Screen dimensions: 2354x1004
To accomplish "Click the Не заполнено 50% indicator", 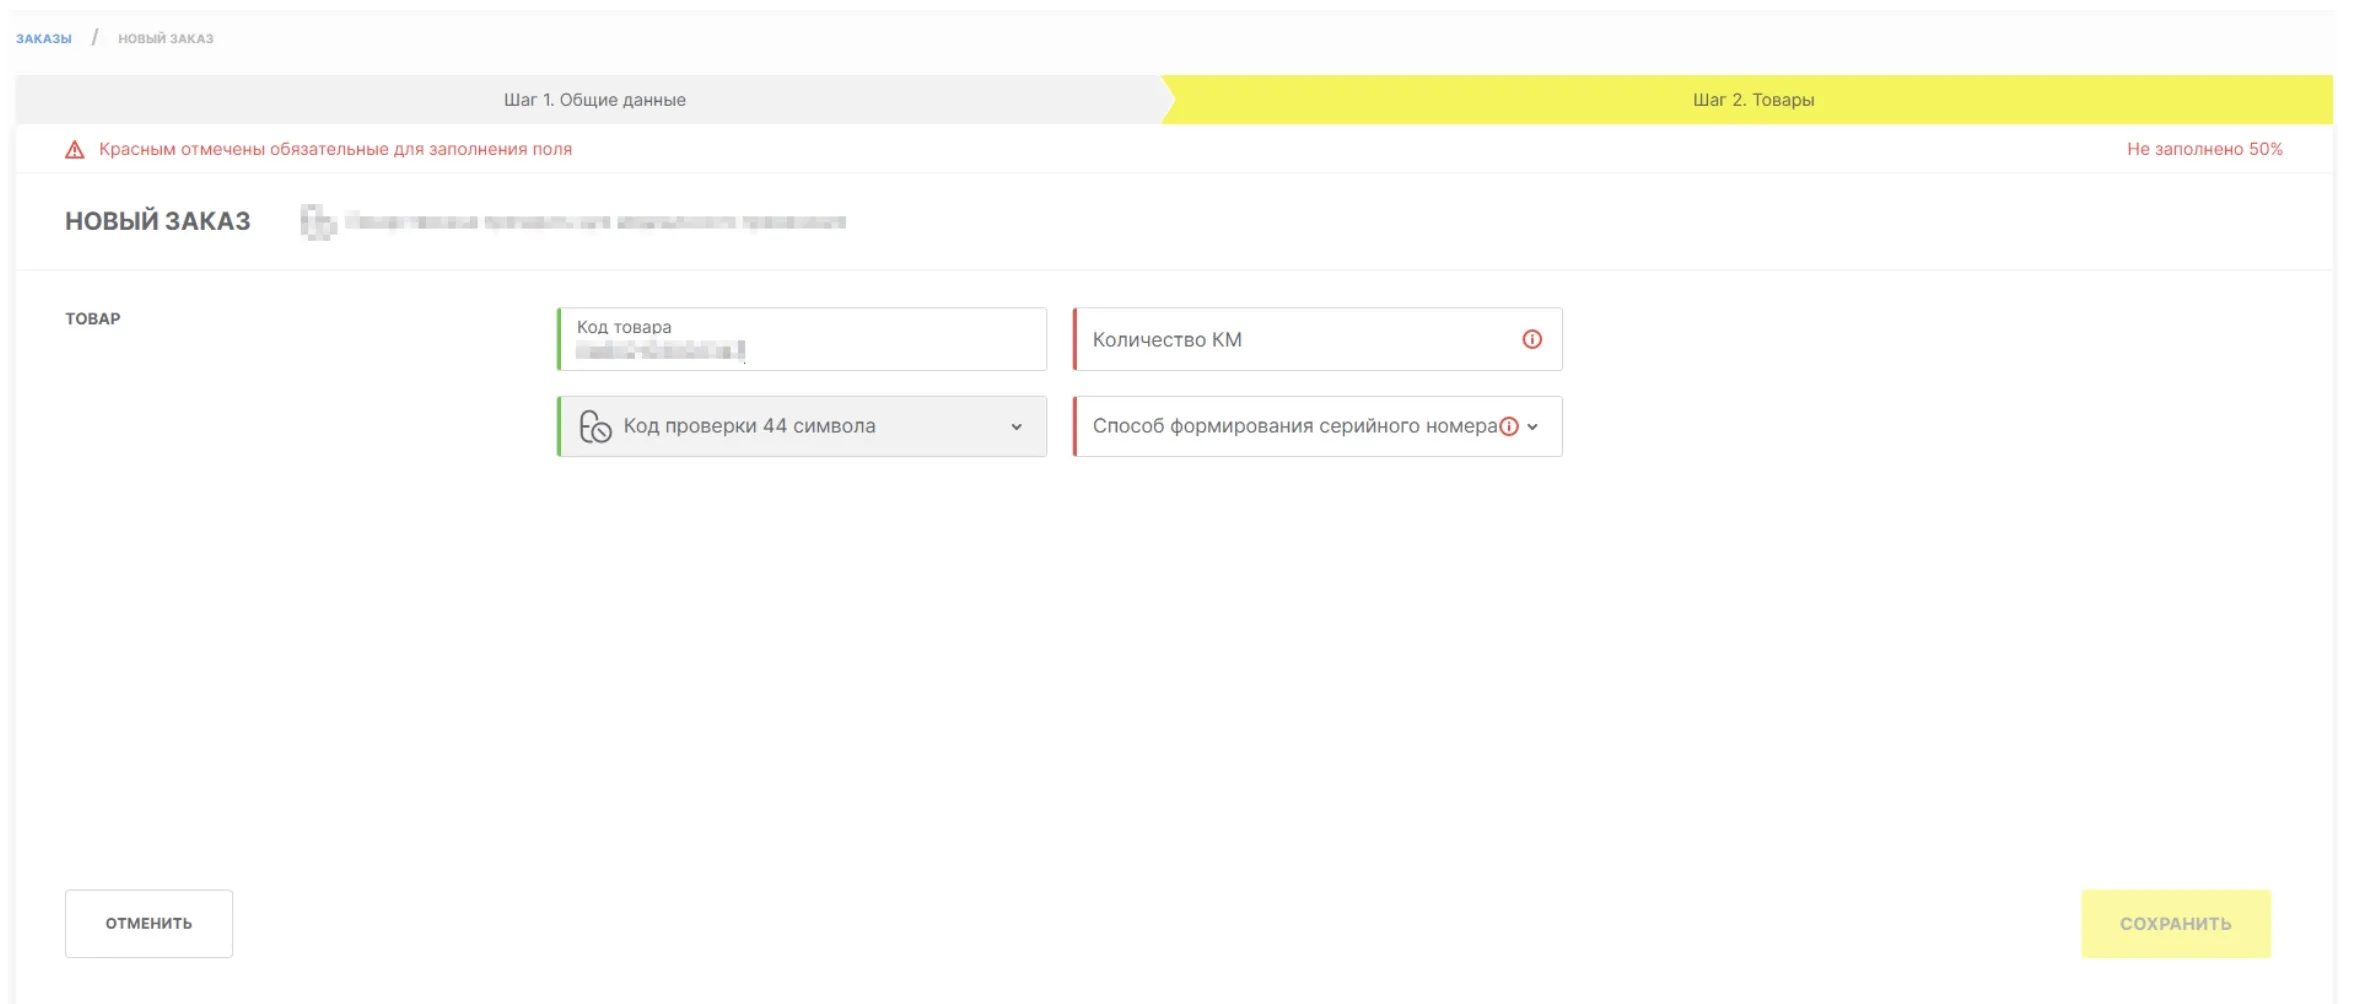I will pyautogui.click(x=2204, y=149).
